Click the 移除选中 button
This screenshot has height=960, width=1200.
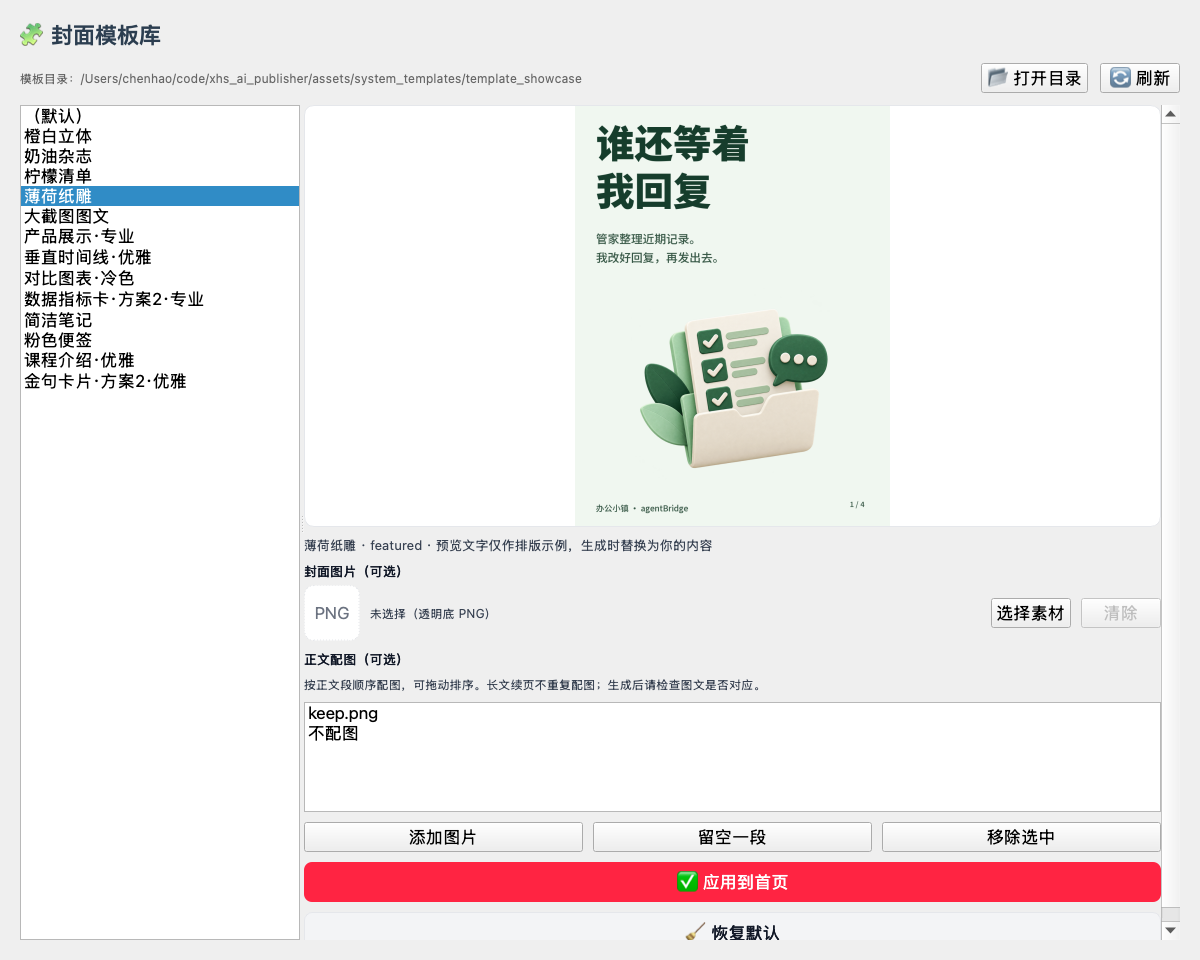coord(1021,837)
